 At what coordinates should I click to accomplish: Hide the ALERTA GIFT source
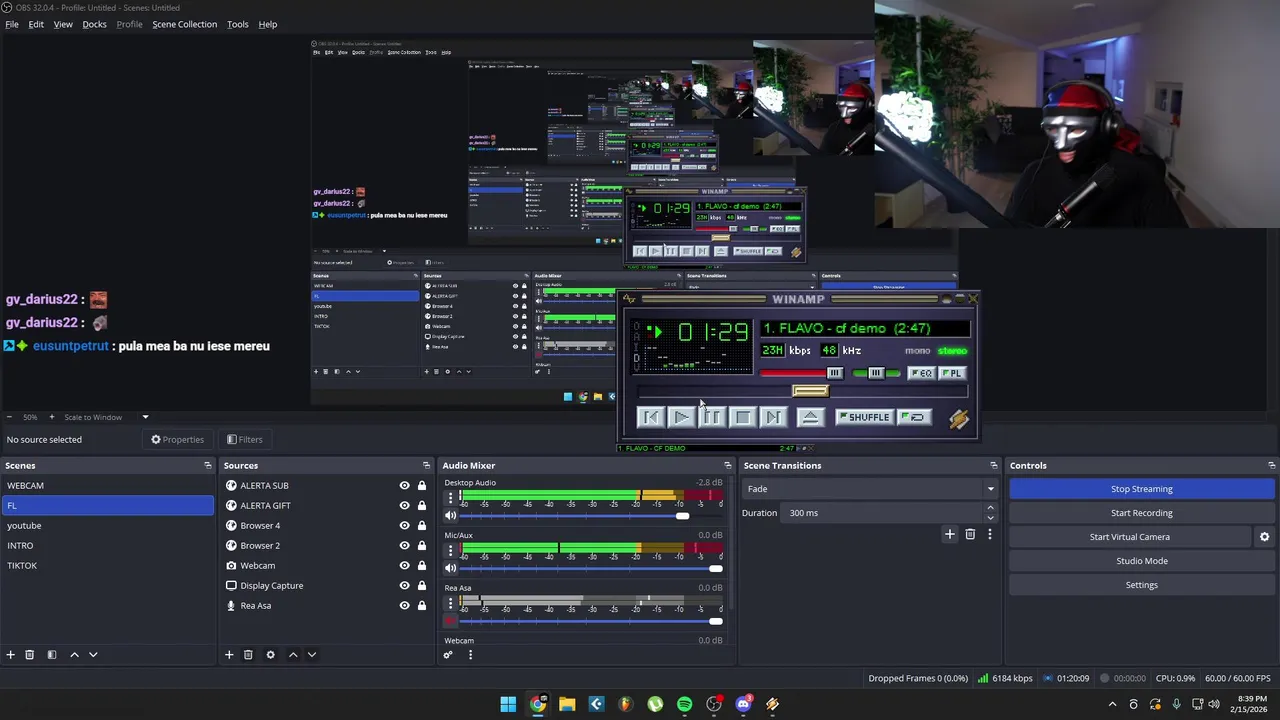pos(404,506)
